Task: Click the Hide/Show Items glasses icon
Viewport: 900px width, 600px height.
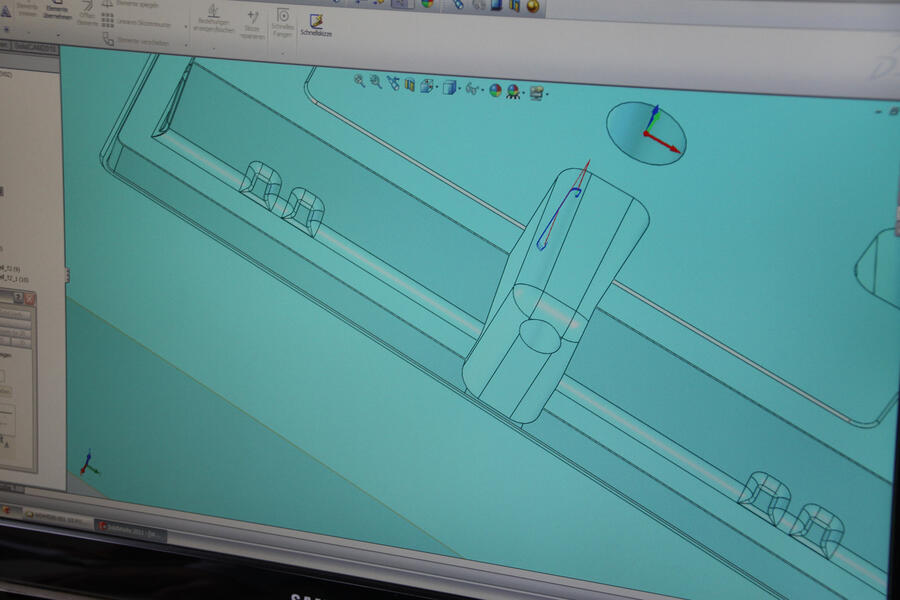Action: (x=472, y=88)
